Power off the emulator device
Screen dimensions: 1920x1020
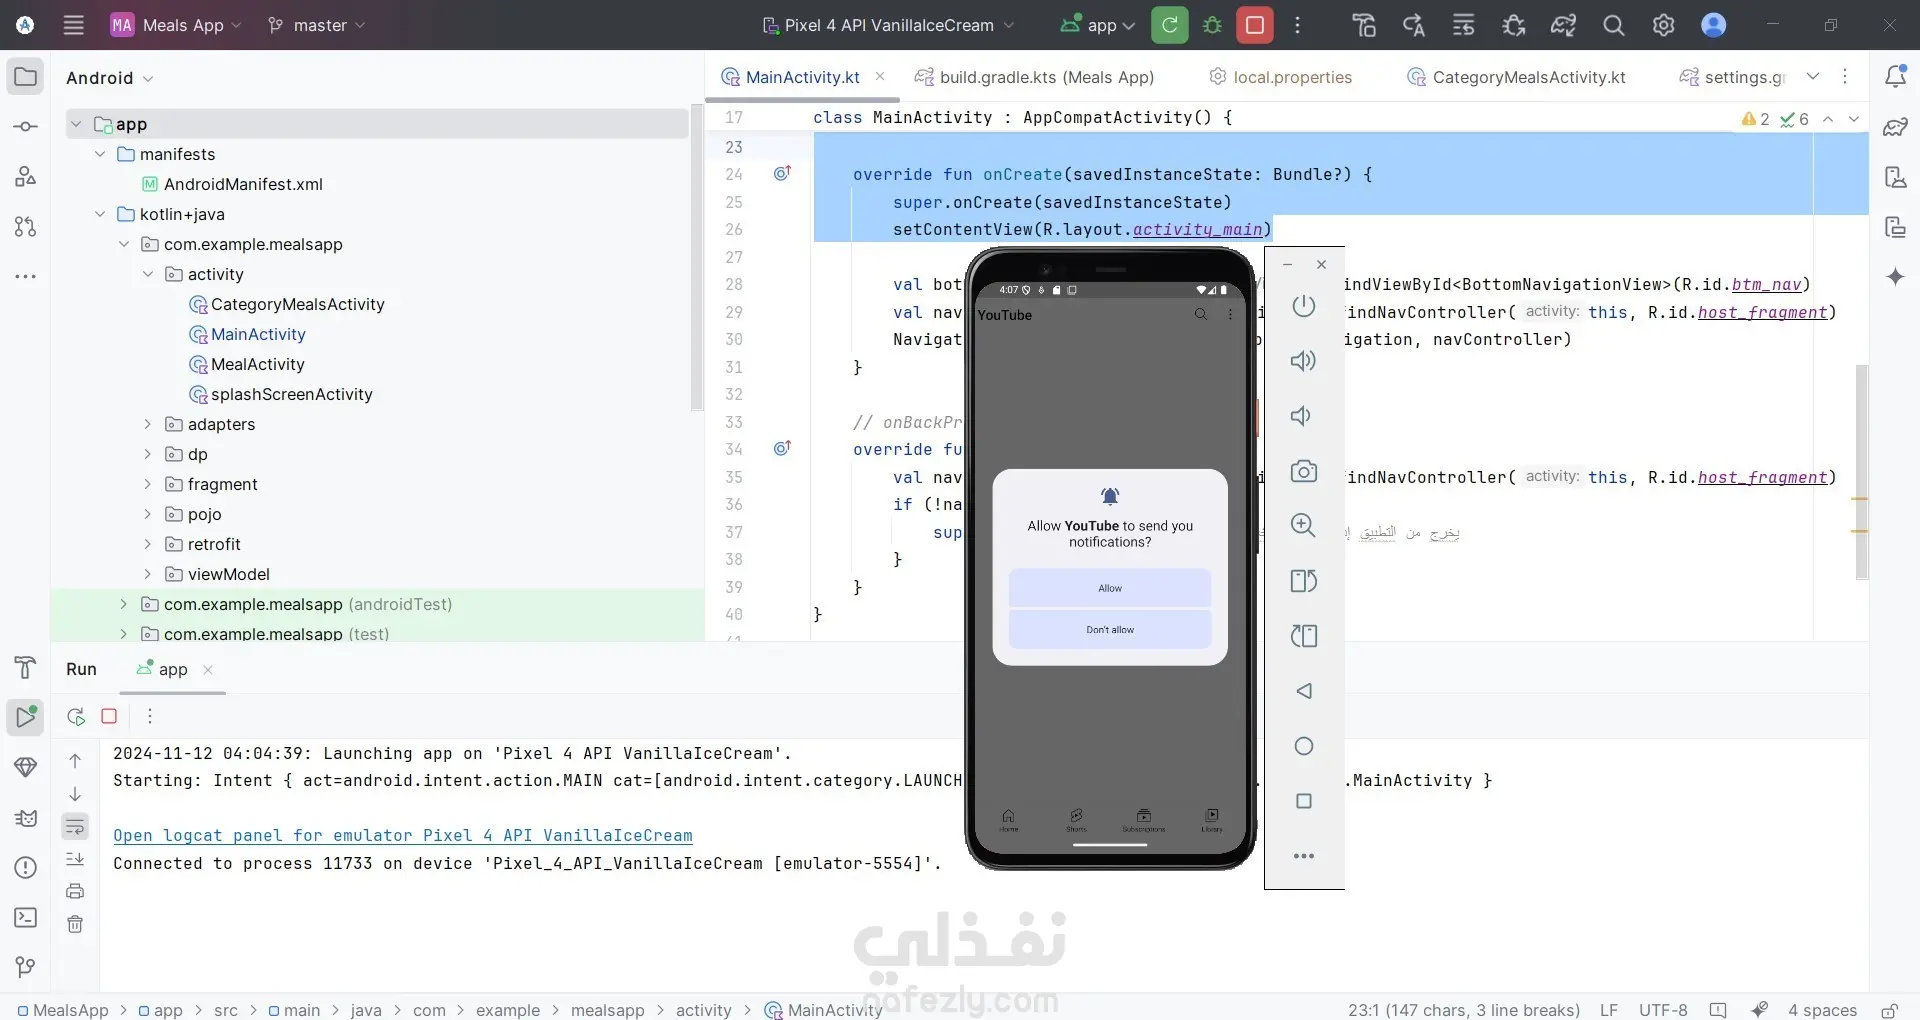tap(1303, 306)
